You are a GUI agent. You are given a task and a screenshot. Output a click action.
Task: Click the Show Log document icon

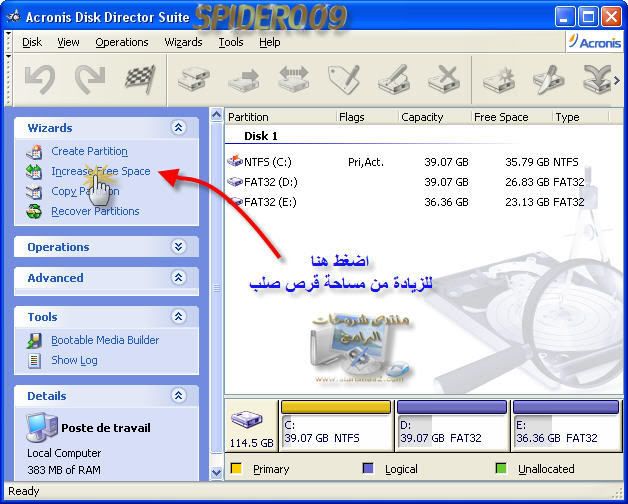coord(34,361)
